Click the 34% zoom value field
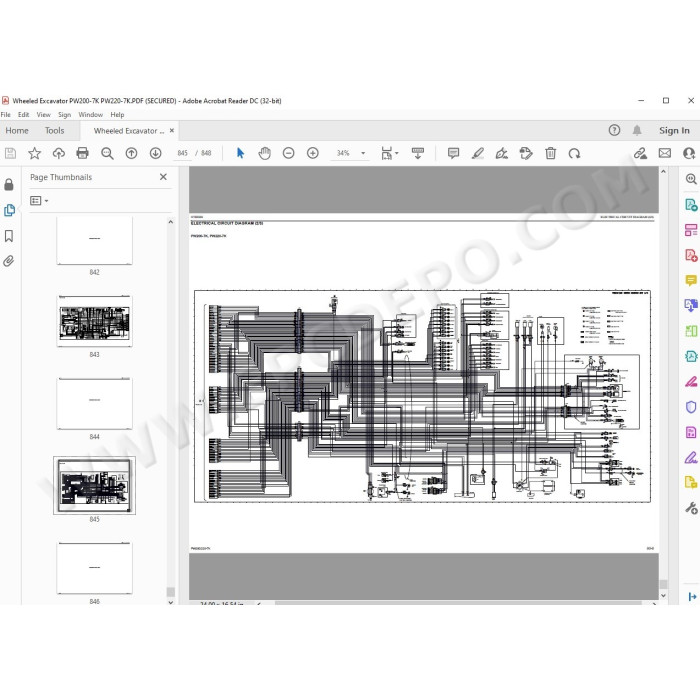The width and height of the screenshot is (700, 700). coord(343,153)
